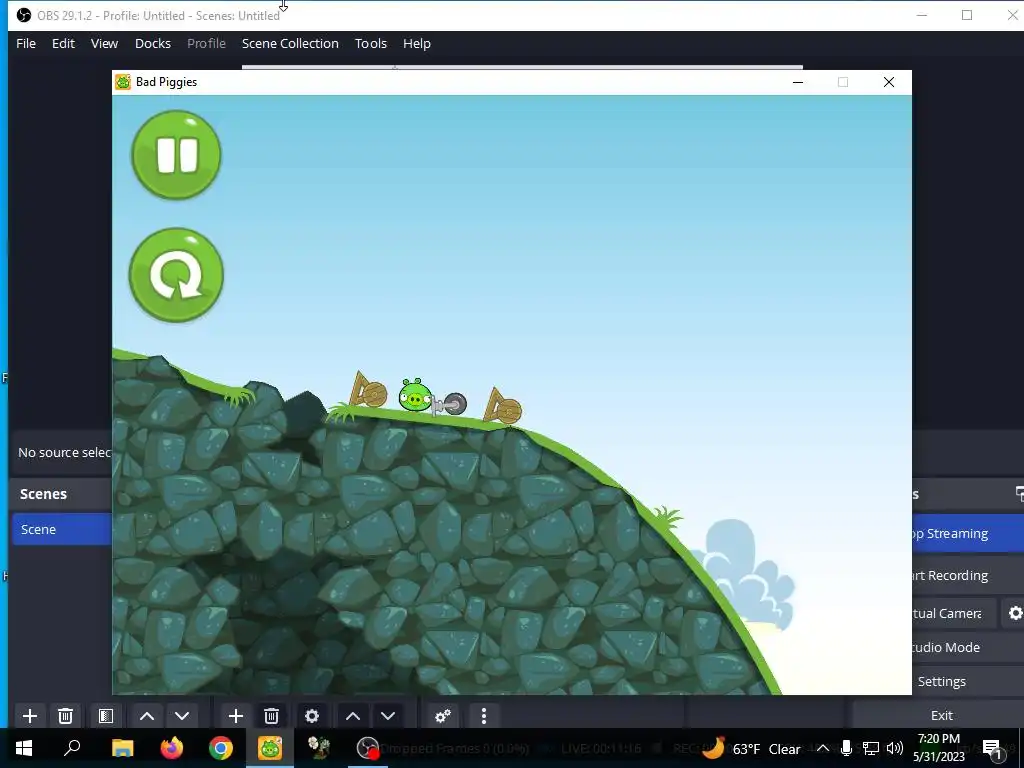Move scene down with the arrow
This screenshot has width=1024, height=768.
(182, 716)
